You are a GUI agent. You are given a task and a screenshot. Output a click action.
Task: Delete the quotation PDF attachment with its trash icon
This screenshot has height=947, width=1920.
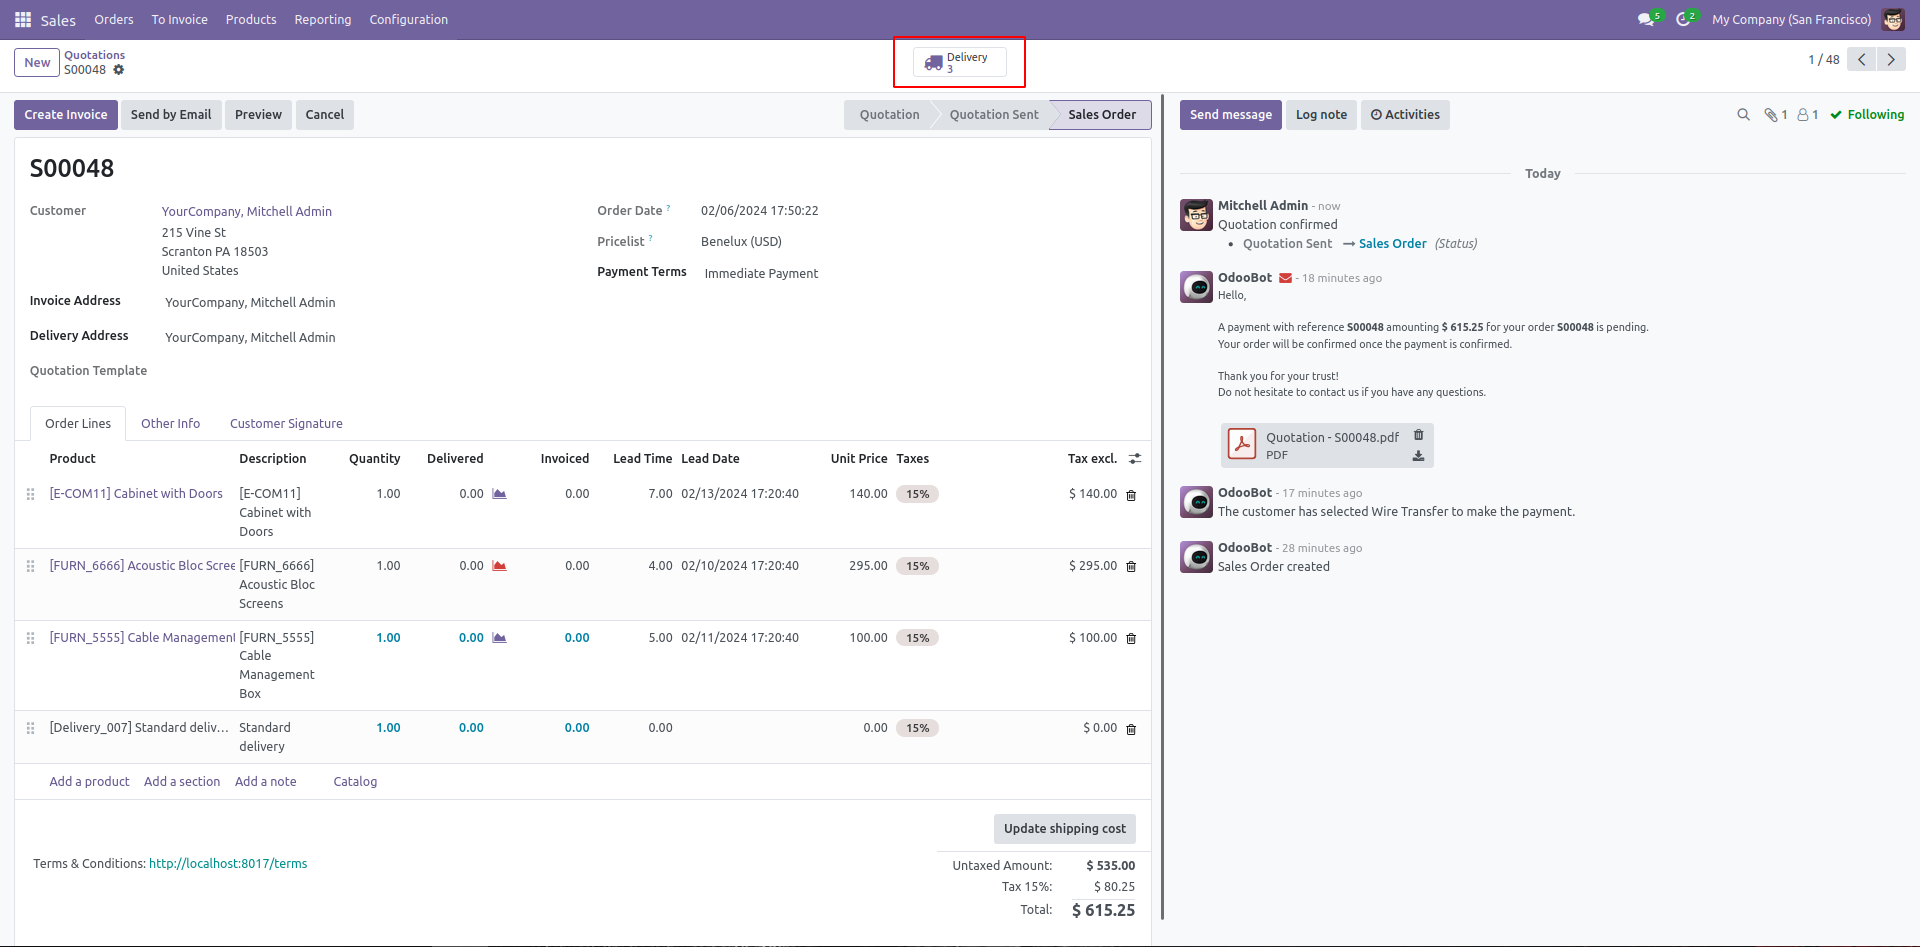point(1418,435)
